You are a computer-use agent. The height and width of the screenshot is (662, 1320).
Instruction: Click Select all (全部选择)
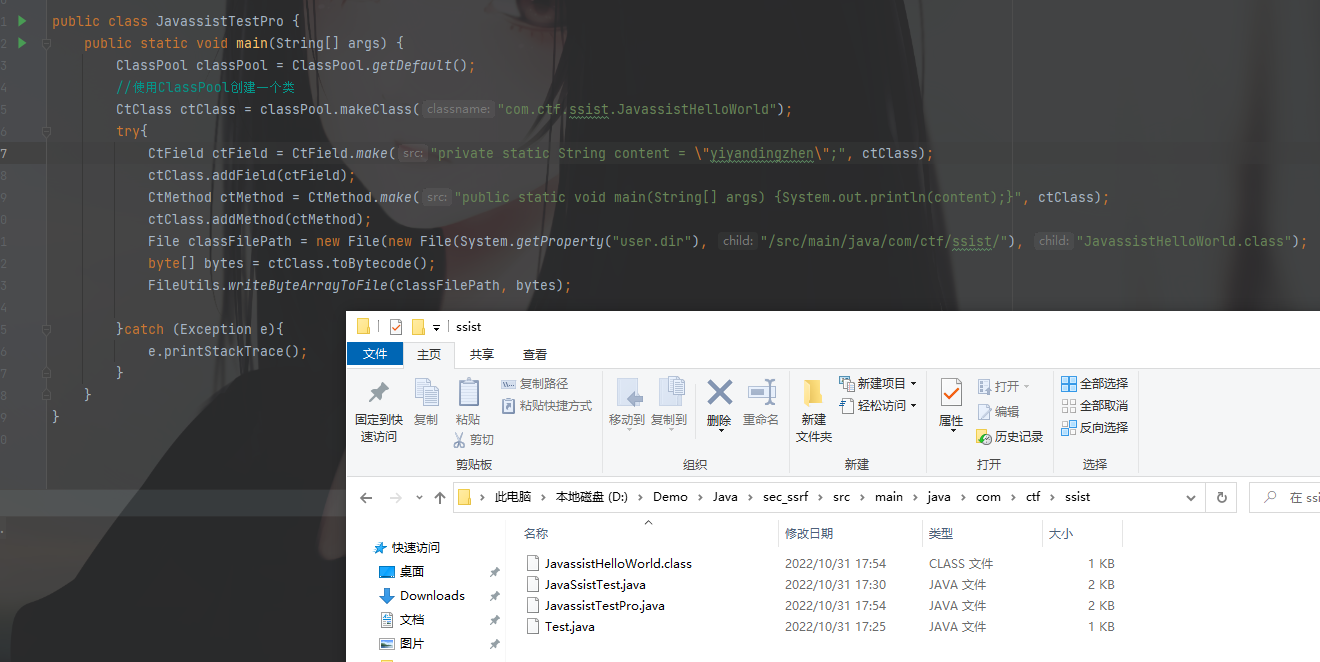click(1094, 384)
